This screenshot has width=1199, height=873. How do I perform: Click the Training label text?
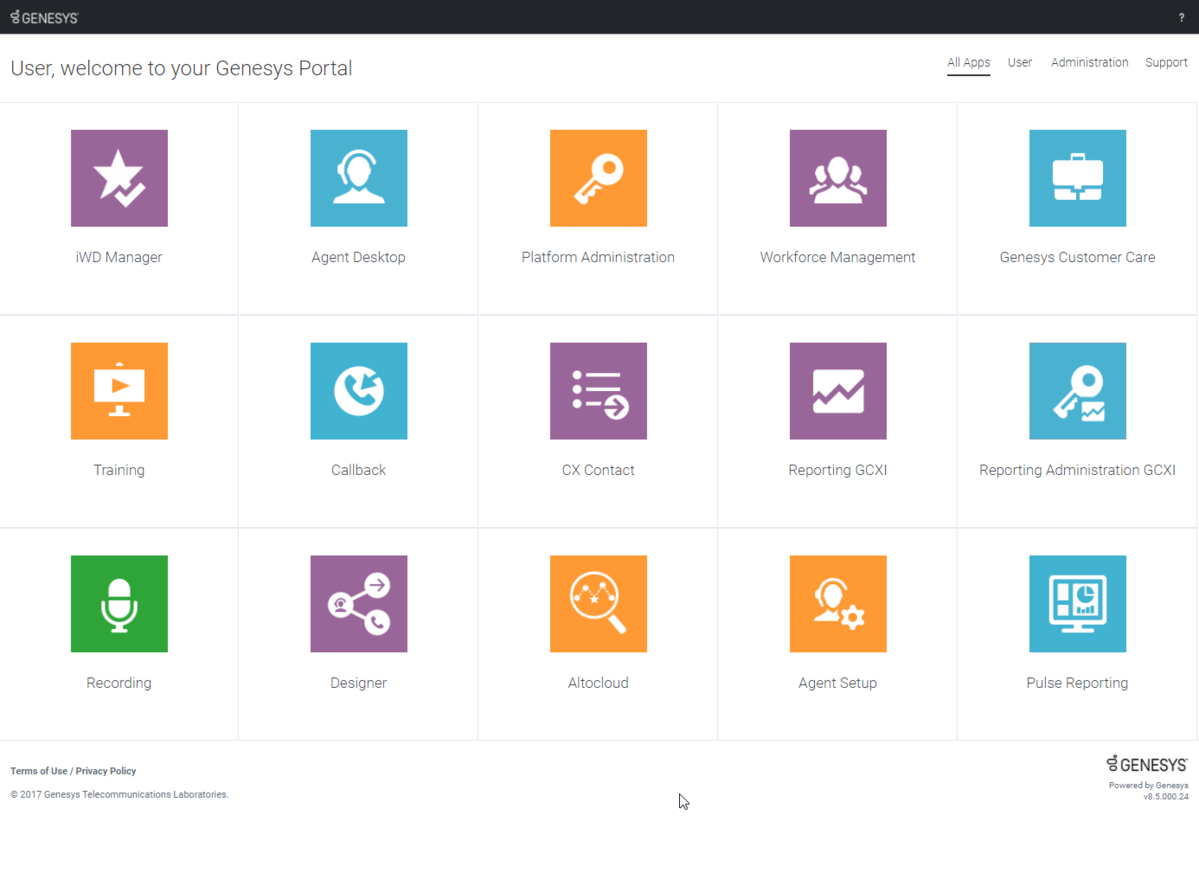pyautogui.click(x=119, y=470)
